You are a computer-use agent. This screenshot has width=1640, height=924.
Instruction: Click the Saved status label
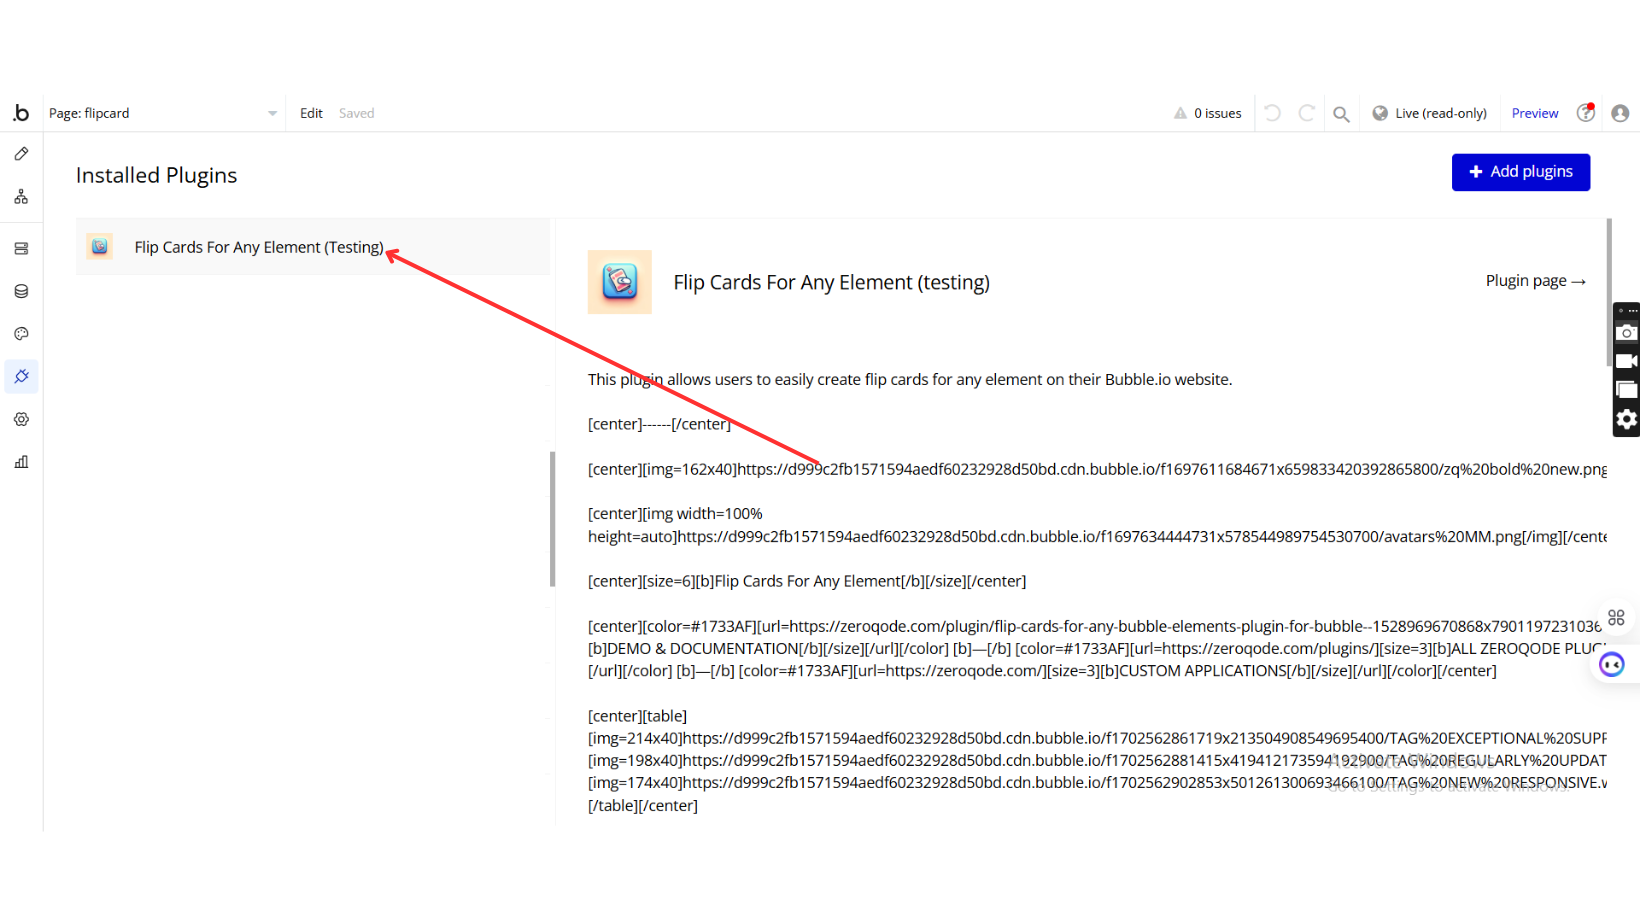tap(356, 113)
